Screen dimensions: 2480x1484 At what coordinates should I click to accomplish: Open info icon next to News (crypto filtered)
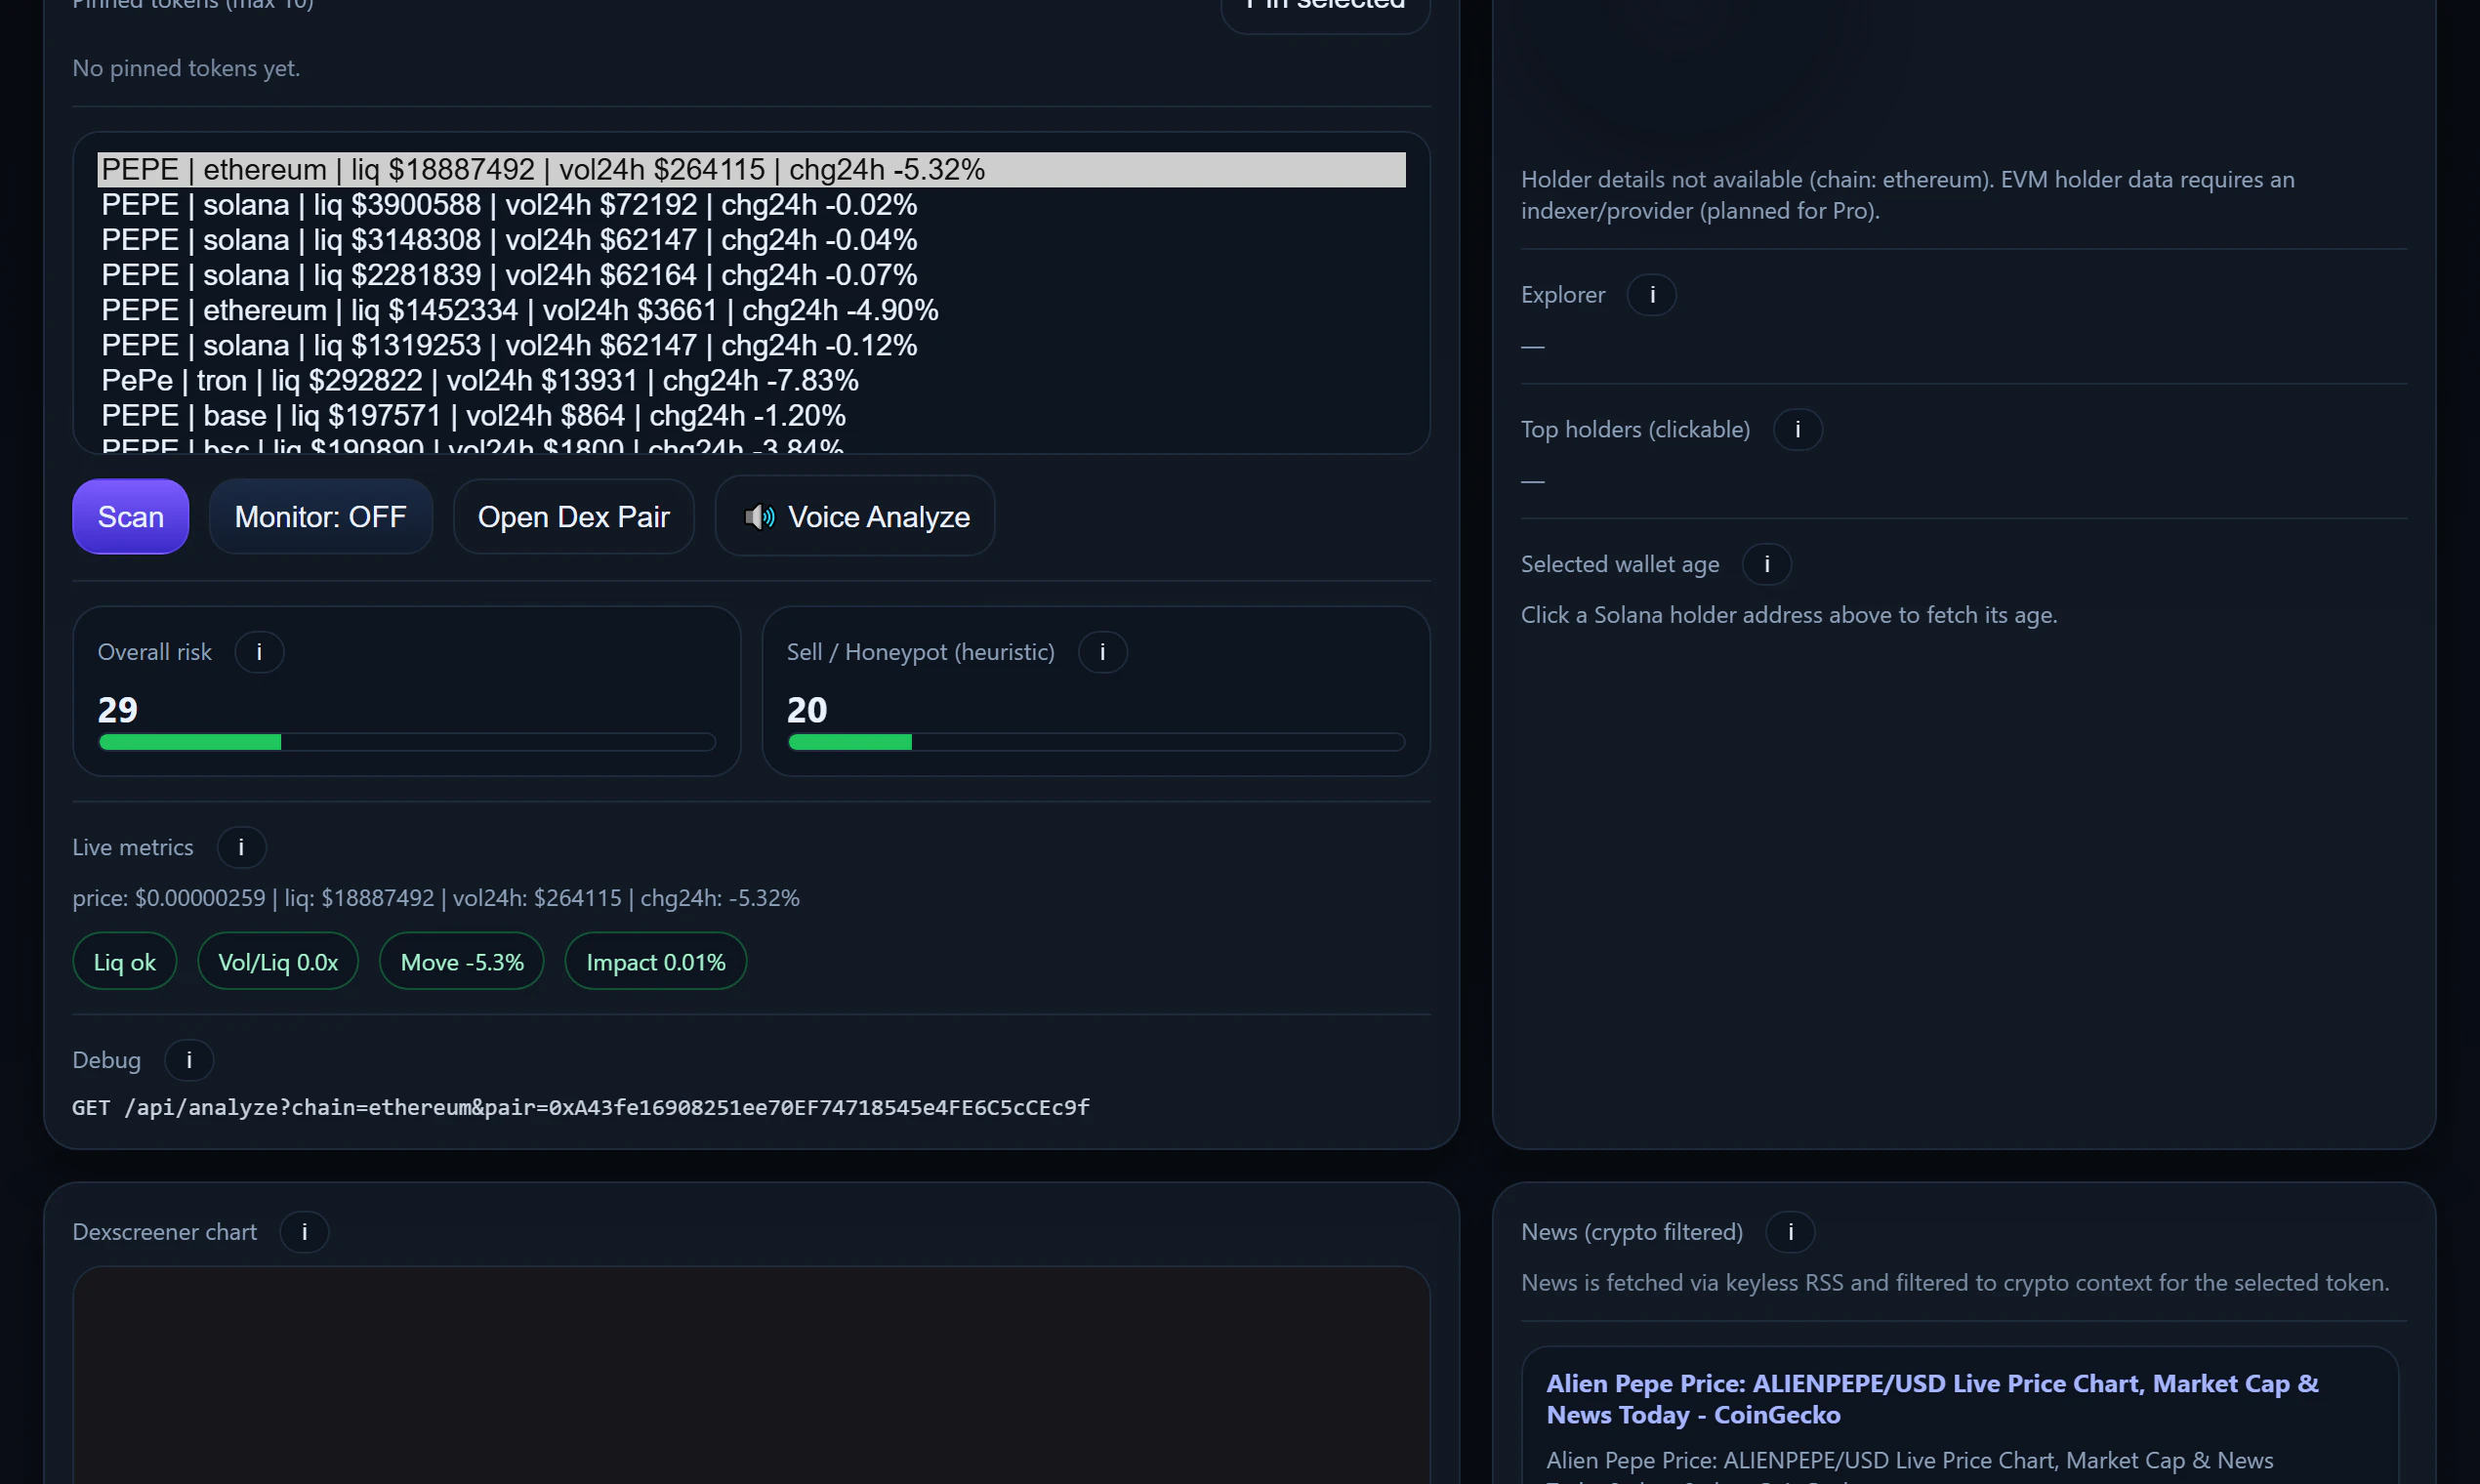point(1790,1232)
